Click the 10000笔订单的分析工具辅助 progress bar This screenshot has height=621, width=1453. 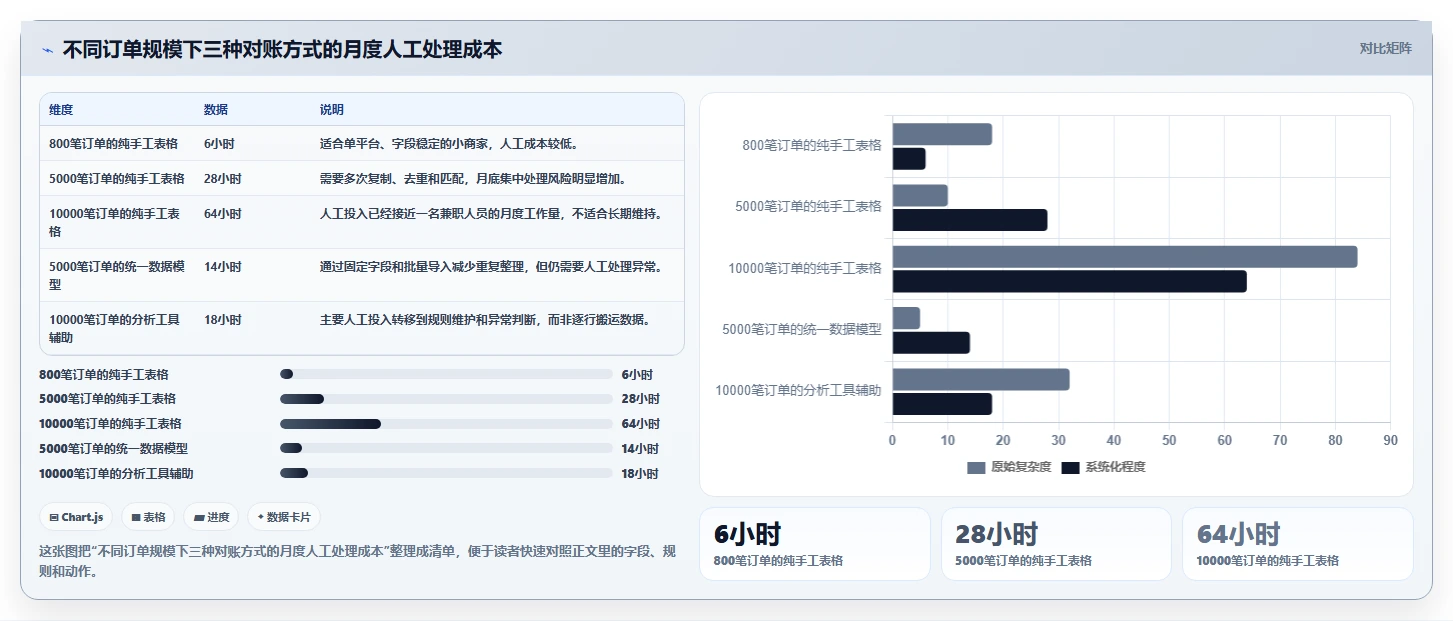click(446, 473)
